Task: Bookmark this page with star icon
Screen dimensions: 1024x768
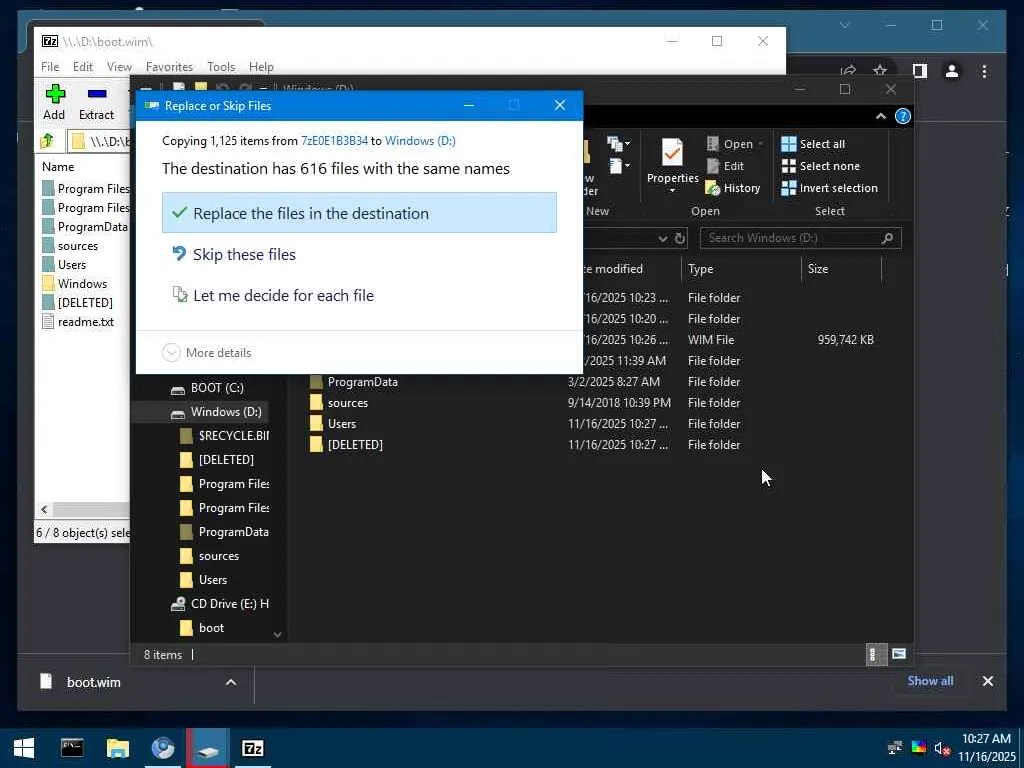Action: point(880,70)
